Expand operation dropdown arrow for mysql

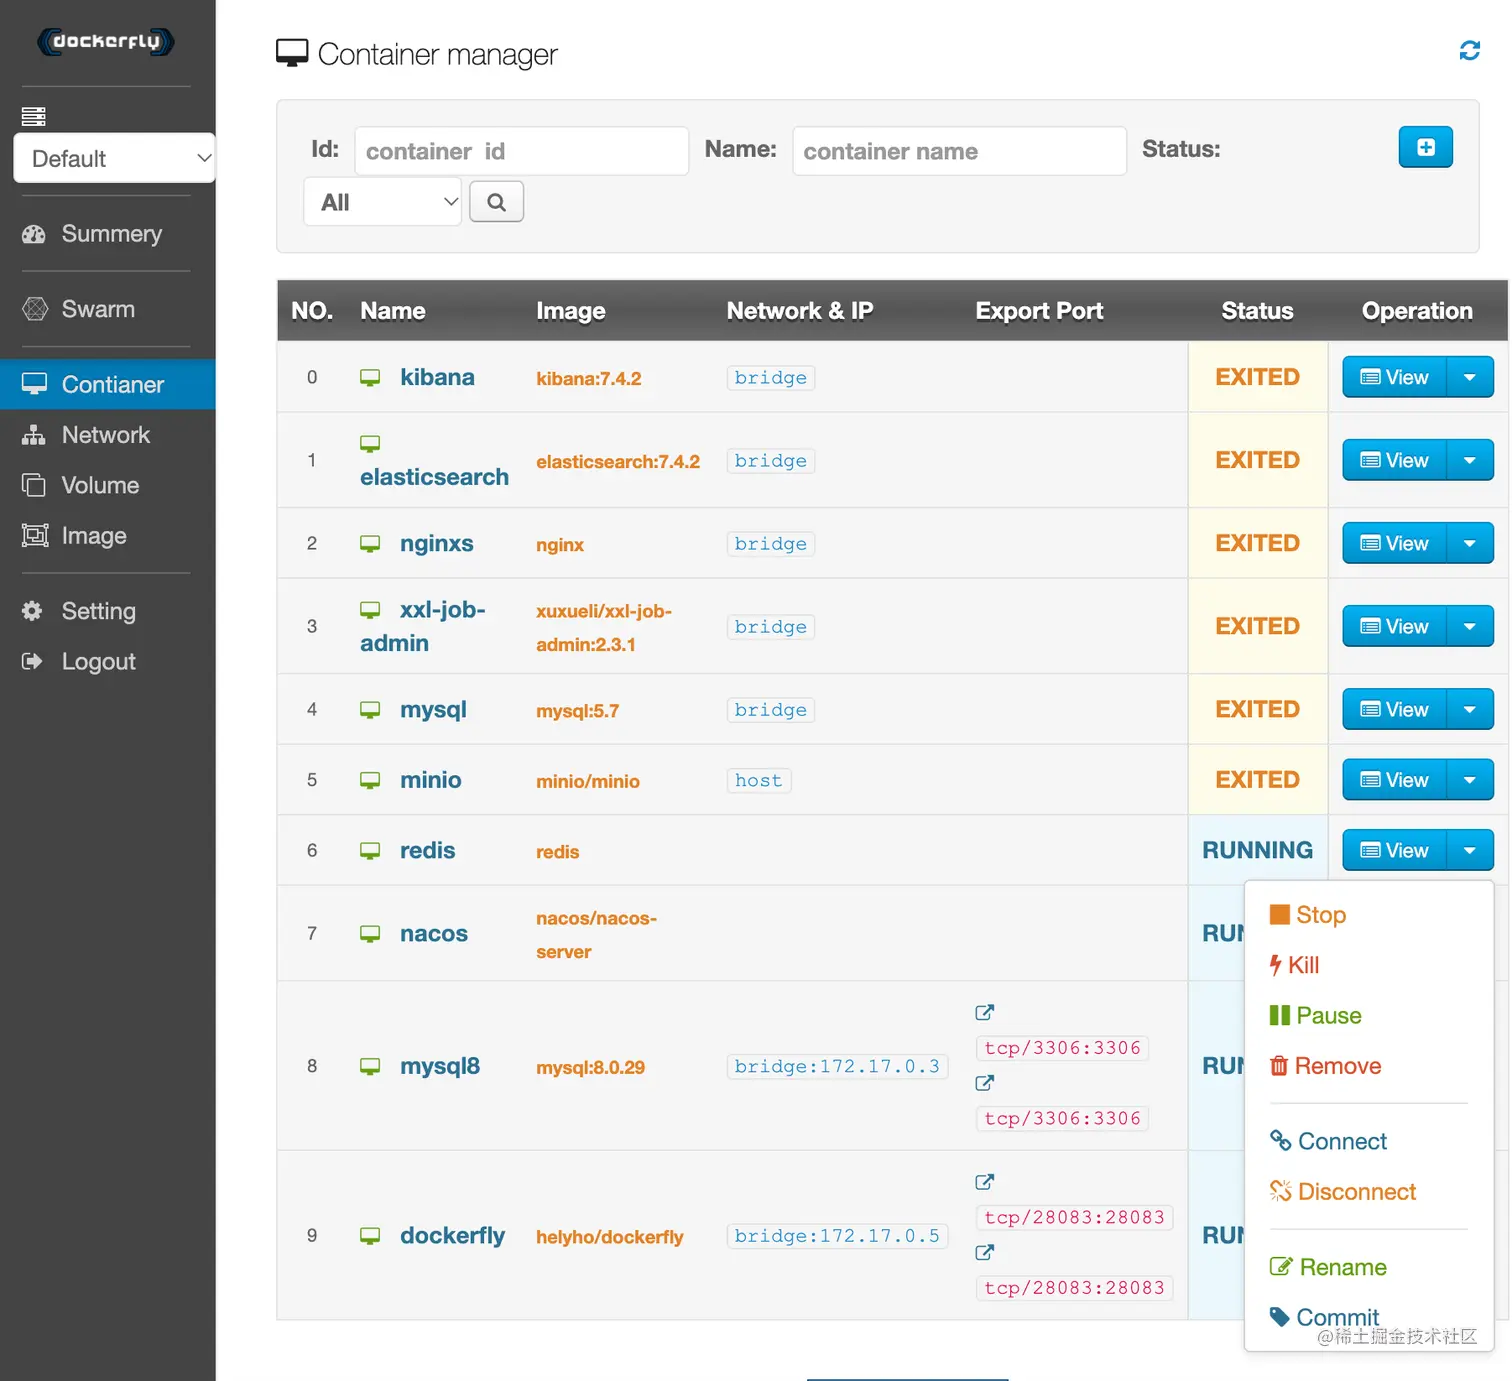point(1470,709)
